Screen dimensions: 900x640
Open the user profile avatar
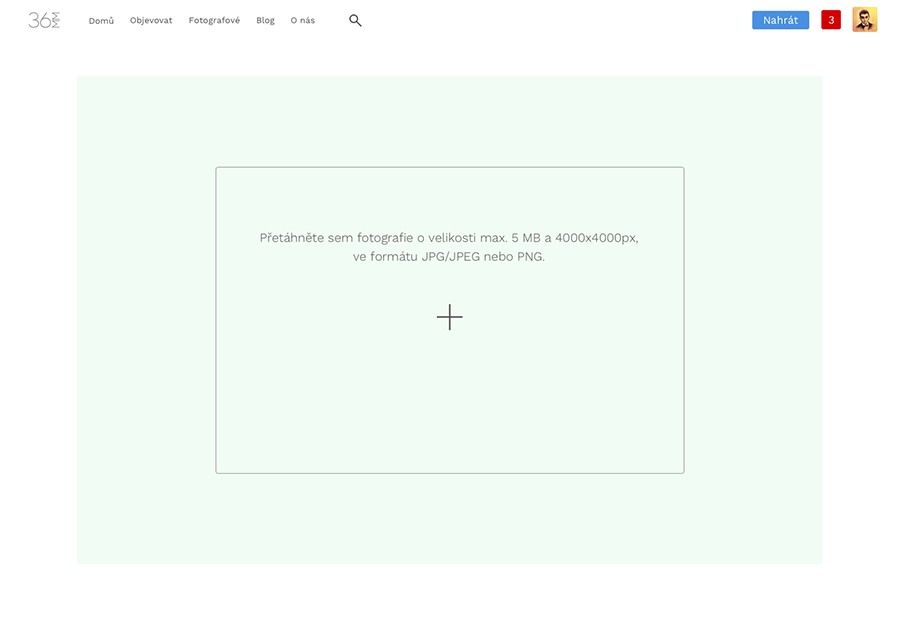point(864,20)
